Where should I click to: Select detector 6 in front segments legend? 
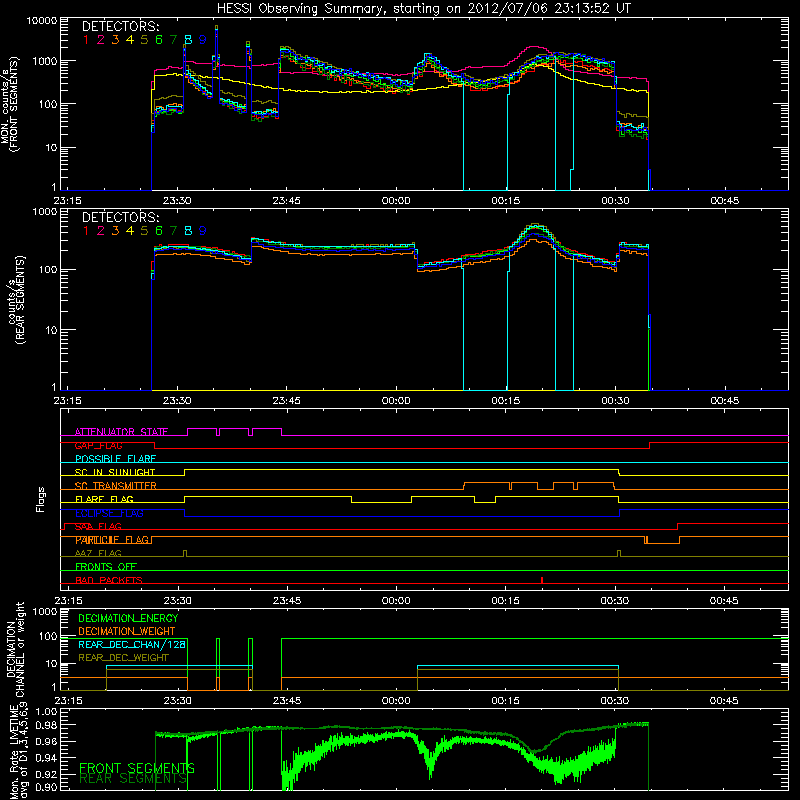pos(159,40)
